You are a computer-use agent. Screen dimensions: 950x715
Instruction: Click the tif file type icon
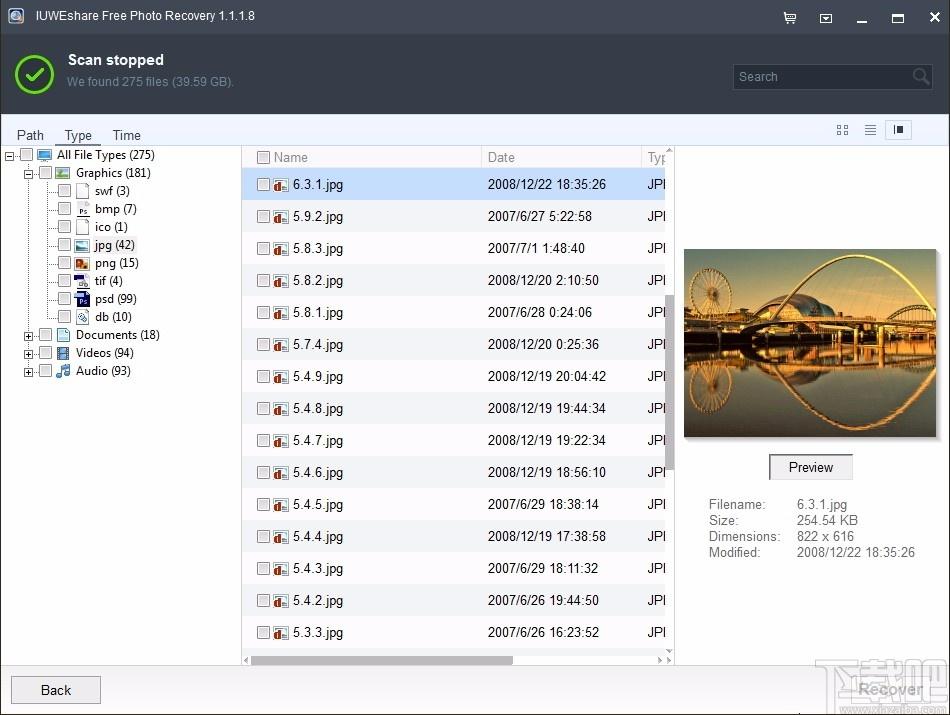82,281
